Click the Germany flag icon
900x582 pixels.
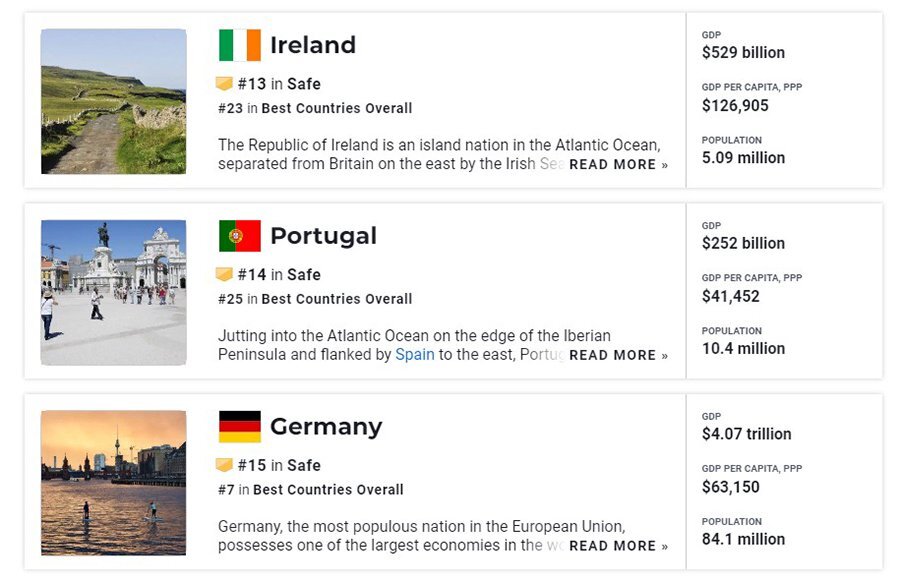239,426
